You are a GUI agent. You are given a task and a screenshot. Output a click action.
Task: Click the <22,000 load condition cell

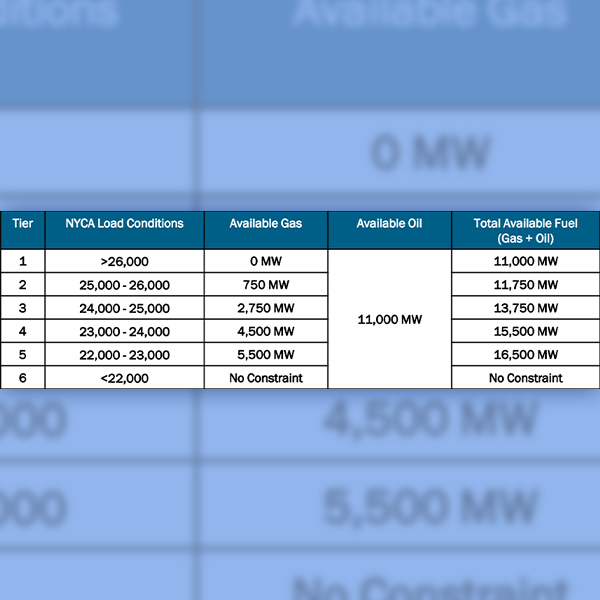(x=125, y=378)
